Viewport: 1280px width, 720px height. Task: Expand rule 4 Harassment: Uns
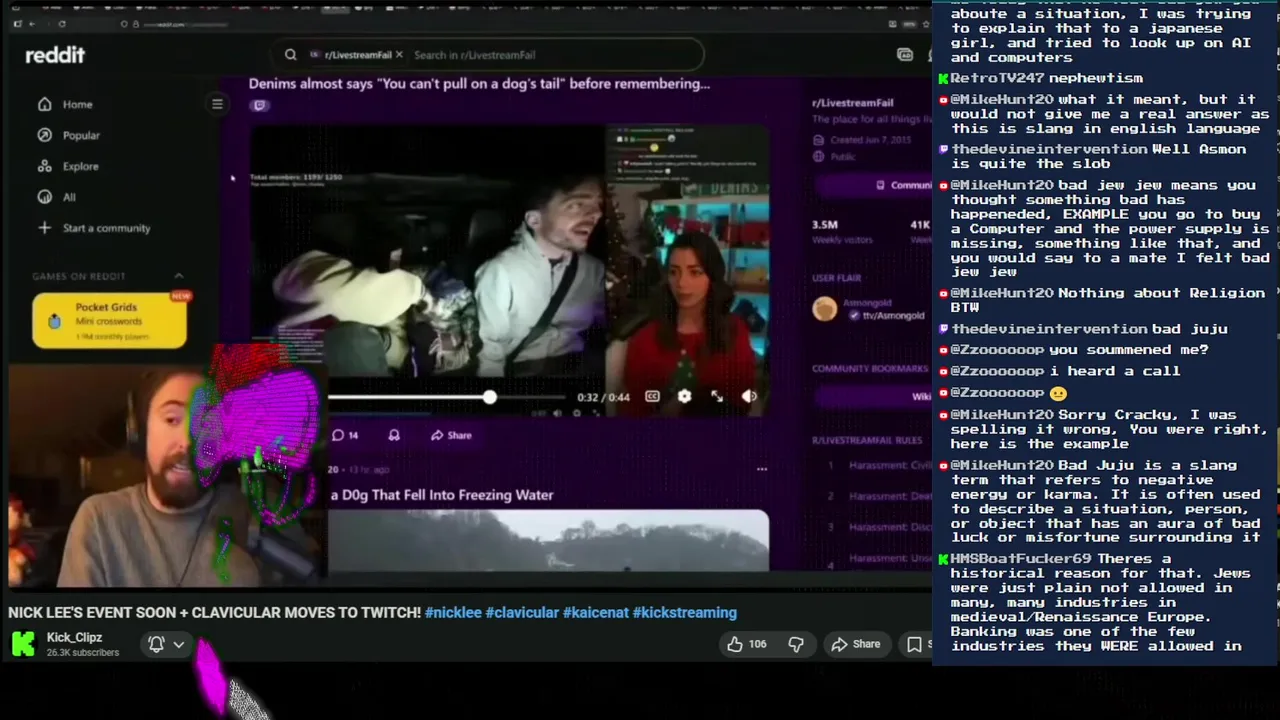(x=878, y=558)
